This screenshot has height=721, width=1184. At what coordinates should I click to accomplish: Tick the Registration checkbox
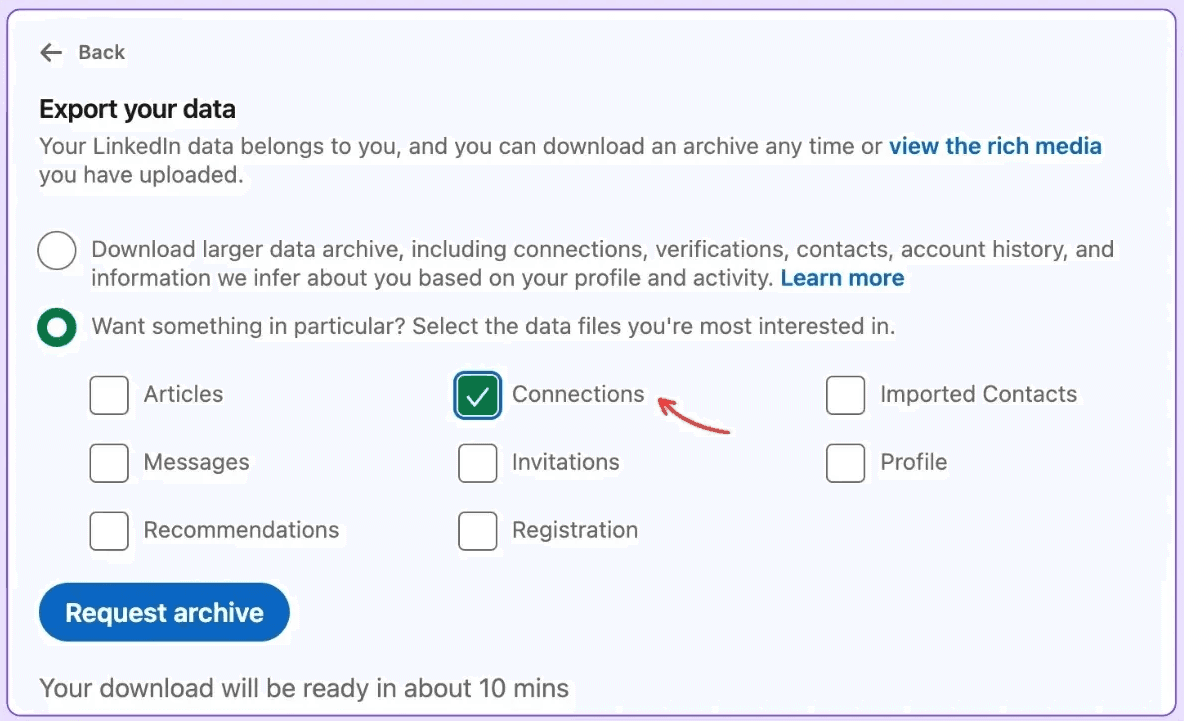(x=477, y=531)
